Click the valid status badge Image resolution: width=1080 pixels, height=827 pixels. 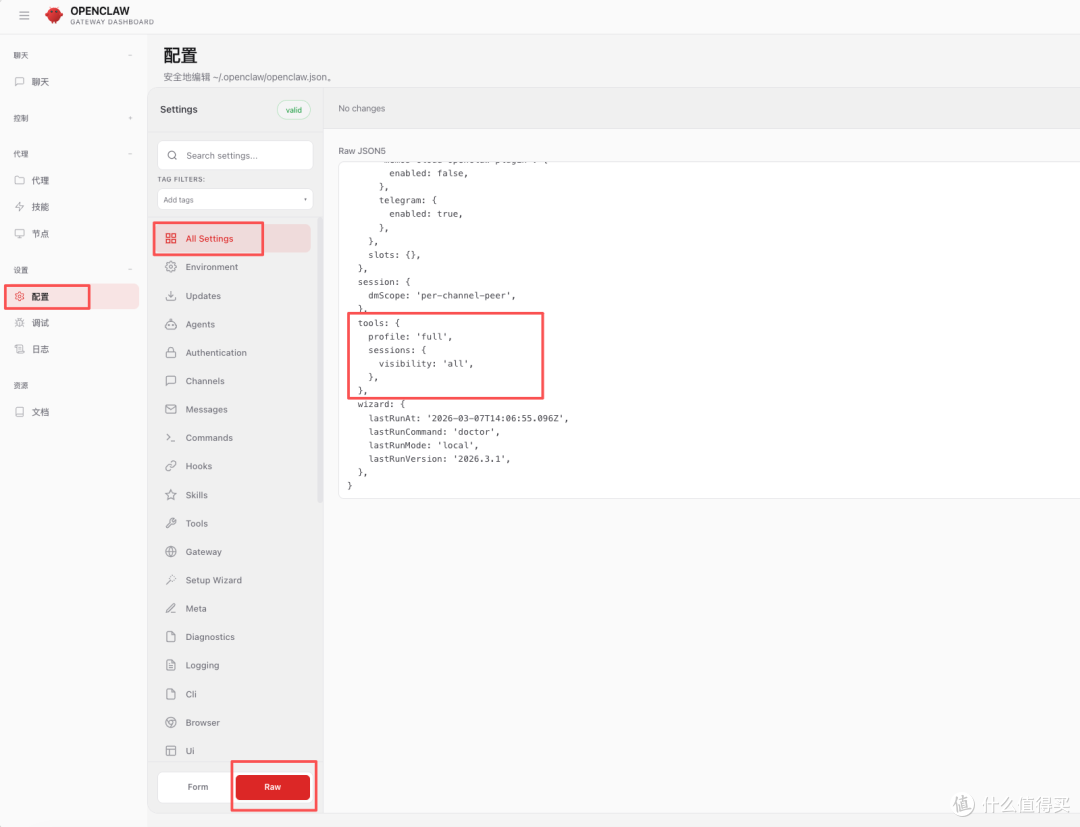coord(293,110)
